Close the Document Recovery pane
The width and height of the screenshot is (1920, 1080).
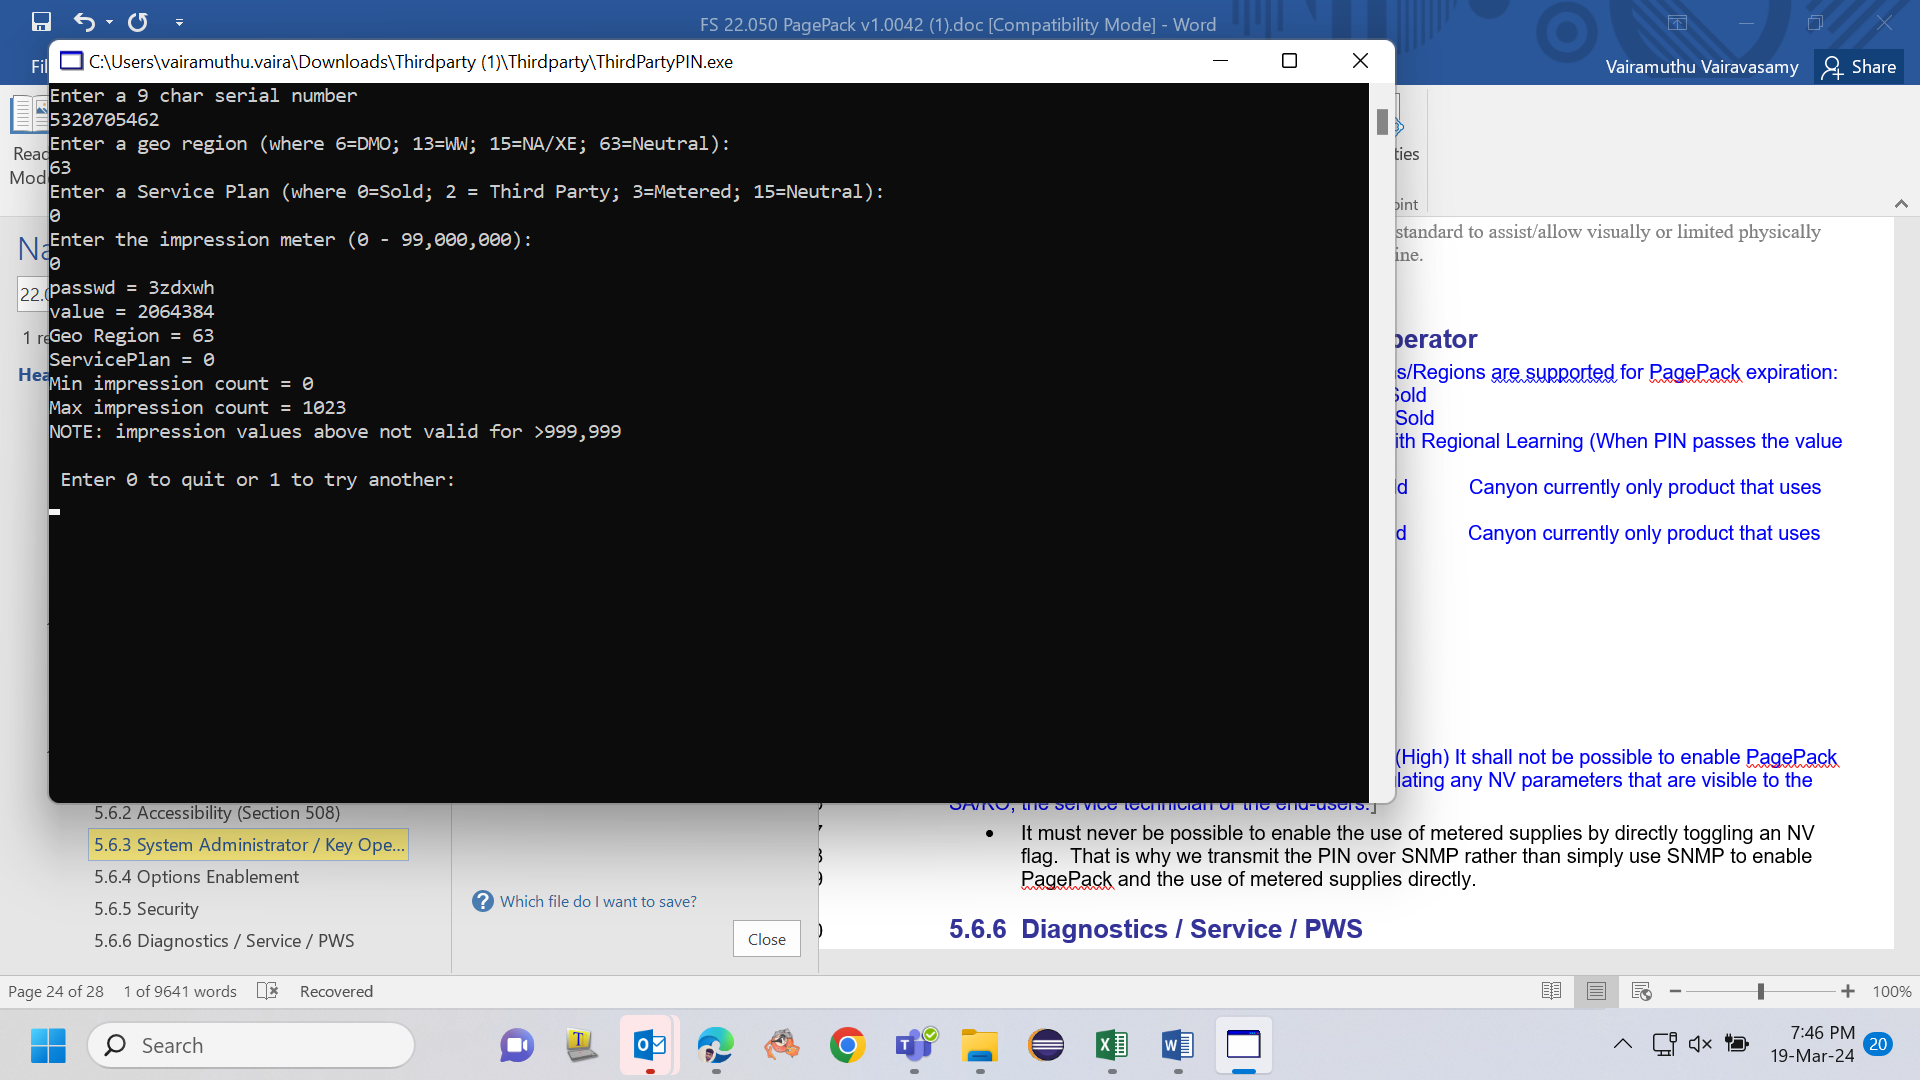click(x=767, y=939)
